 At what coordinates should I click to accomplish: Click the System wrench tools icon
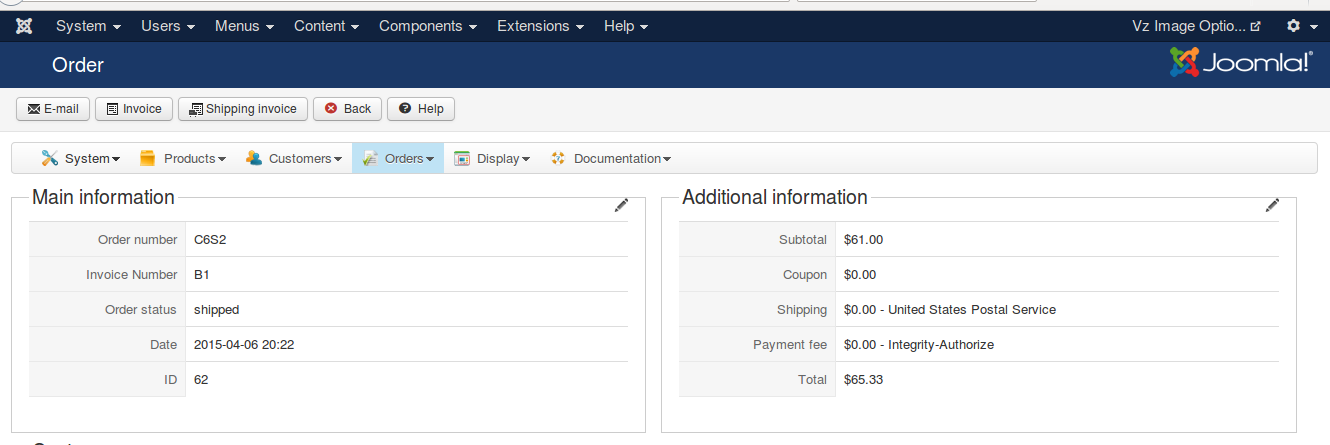click(x=49, y=158)
